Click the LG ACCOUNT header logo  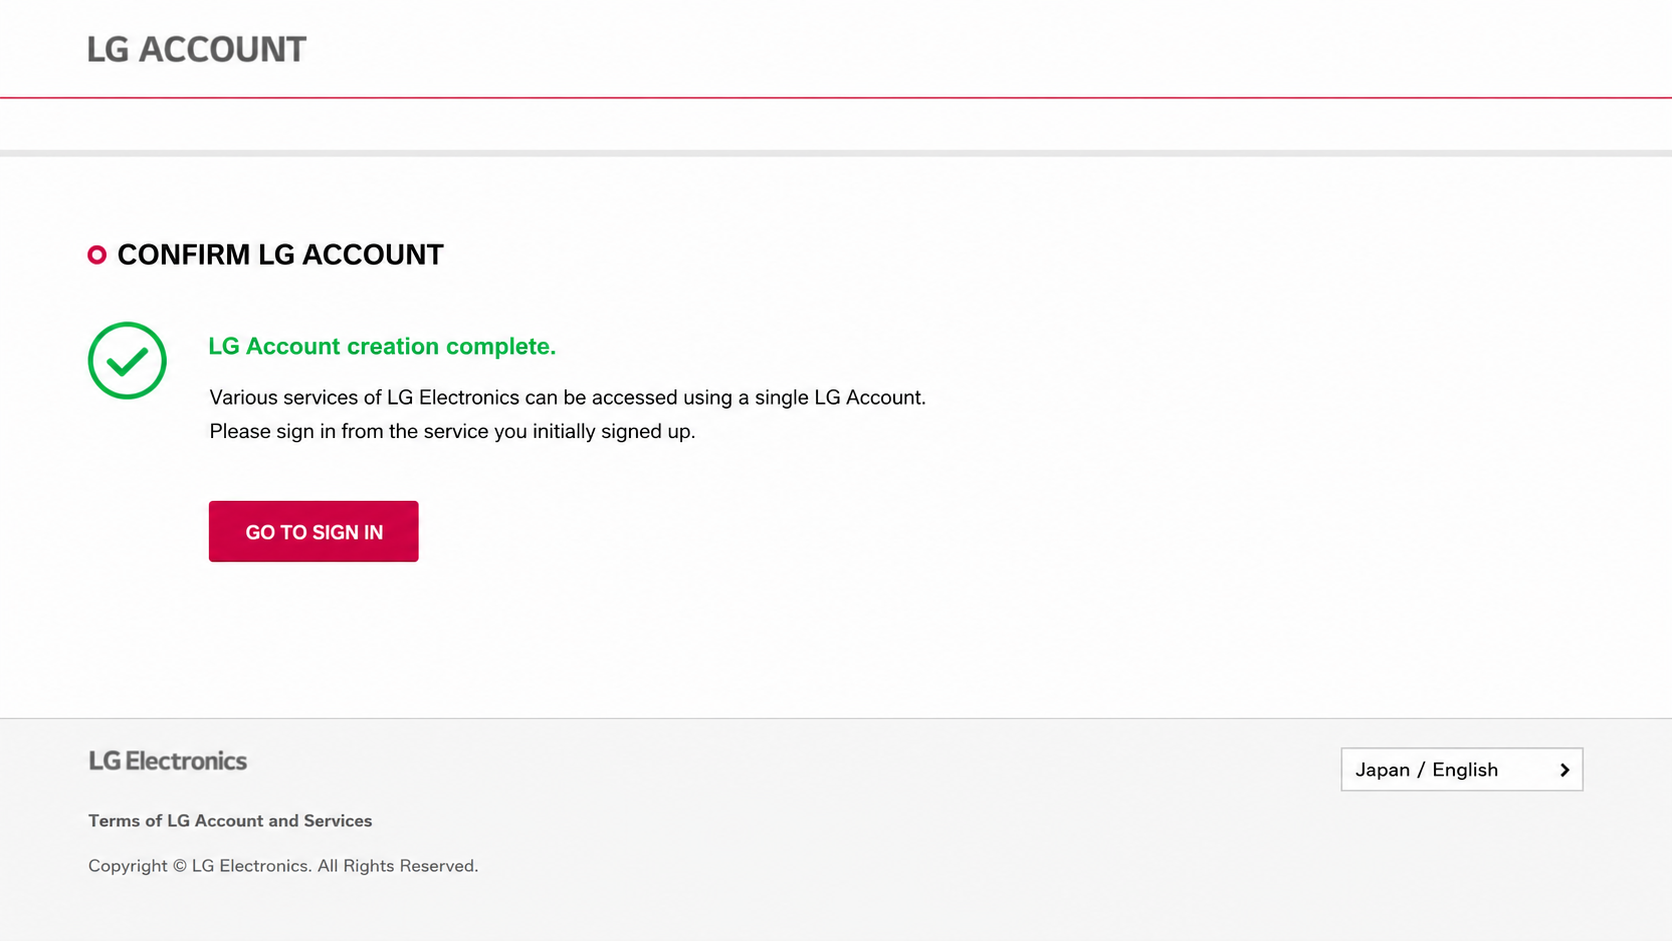(196, 49)
